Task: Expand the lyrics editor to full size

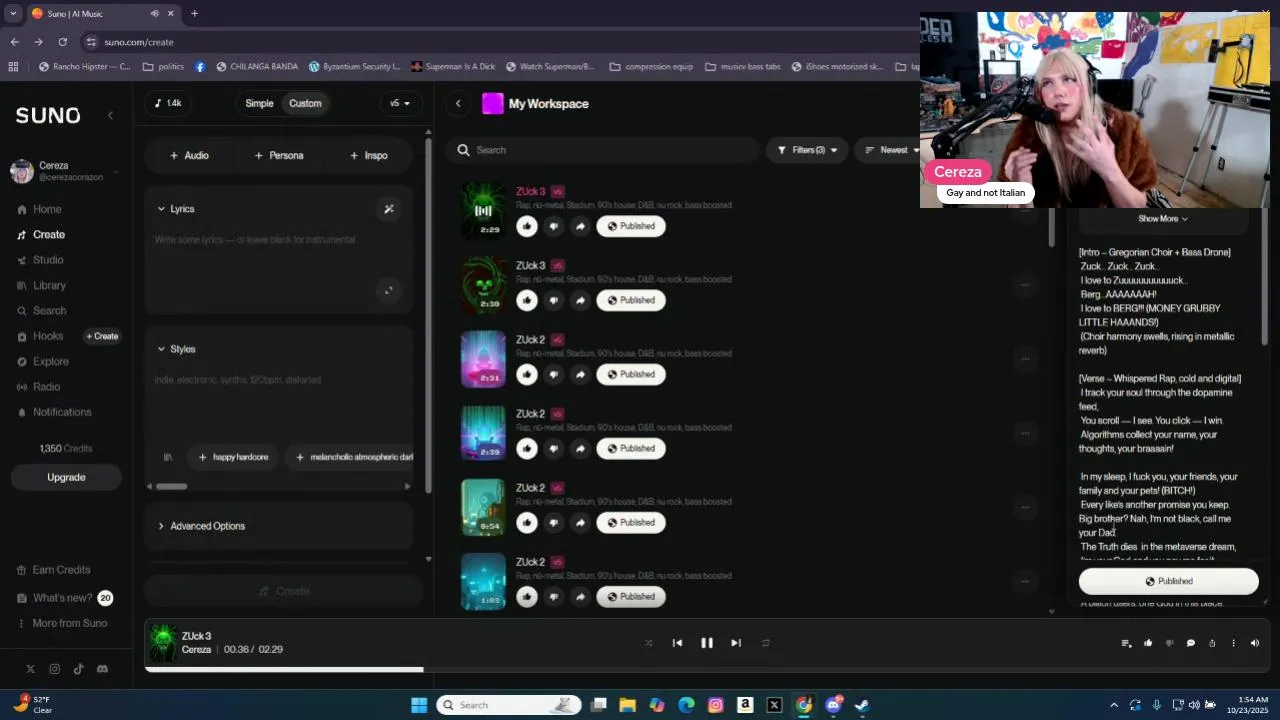Action: 389,291
